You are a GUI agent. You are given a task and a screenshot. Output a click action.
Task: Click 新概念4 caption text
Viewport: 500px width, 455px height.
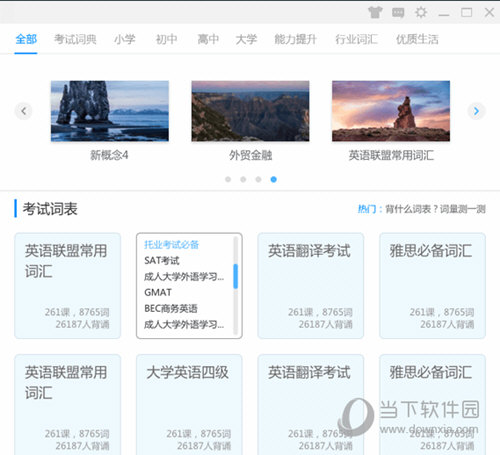(x=109, y=155)
